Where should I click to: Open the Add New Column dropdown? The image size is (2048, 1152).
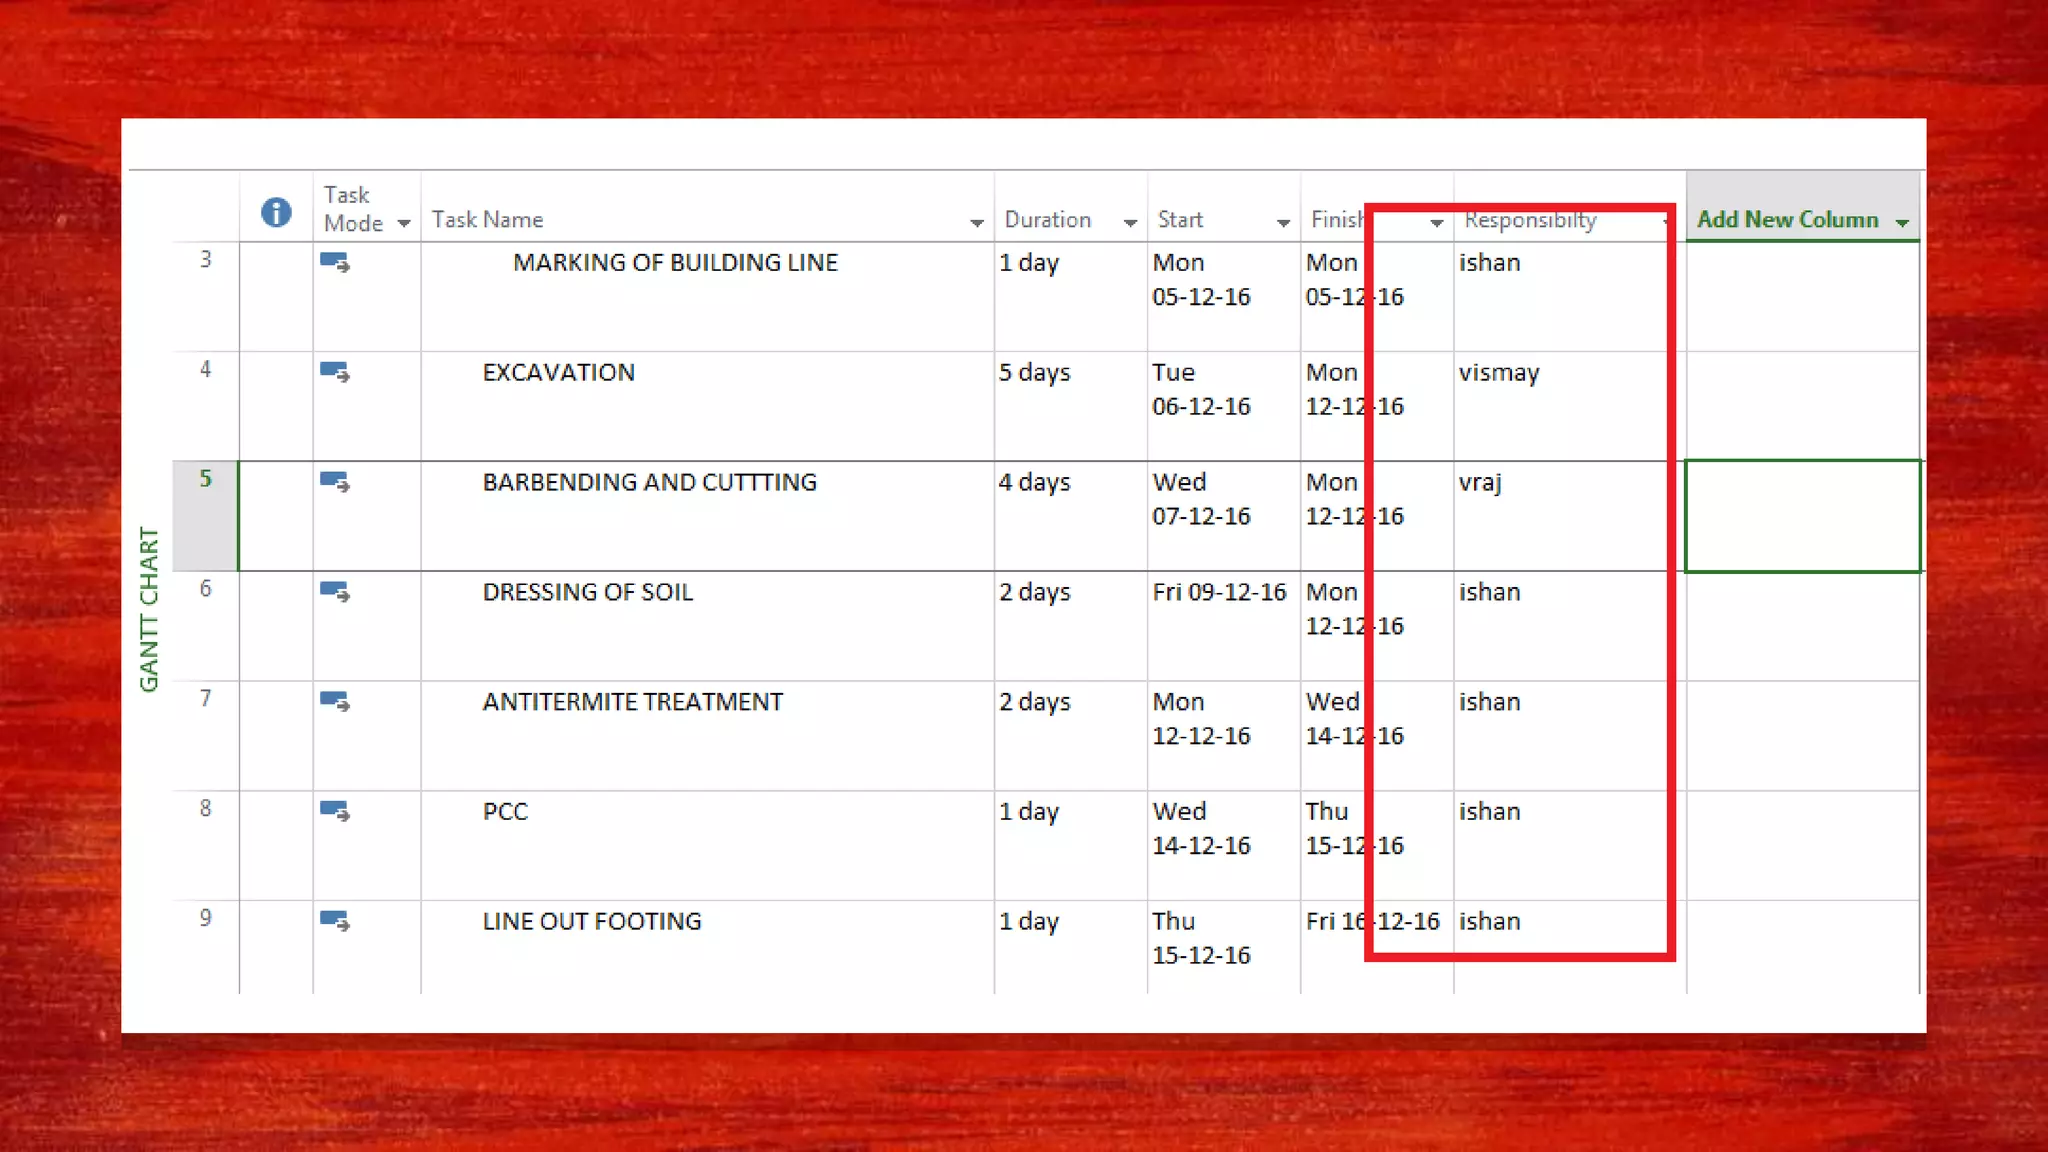pos(1902,222)
